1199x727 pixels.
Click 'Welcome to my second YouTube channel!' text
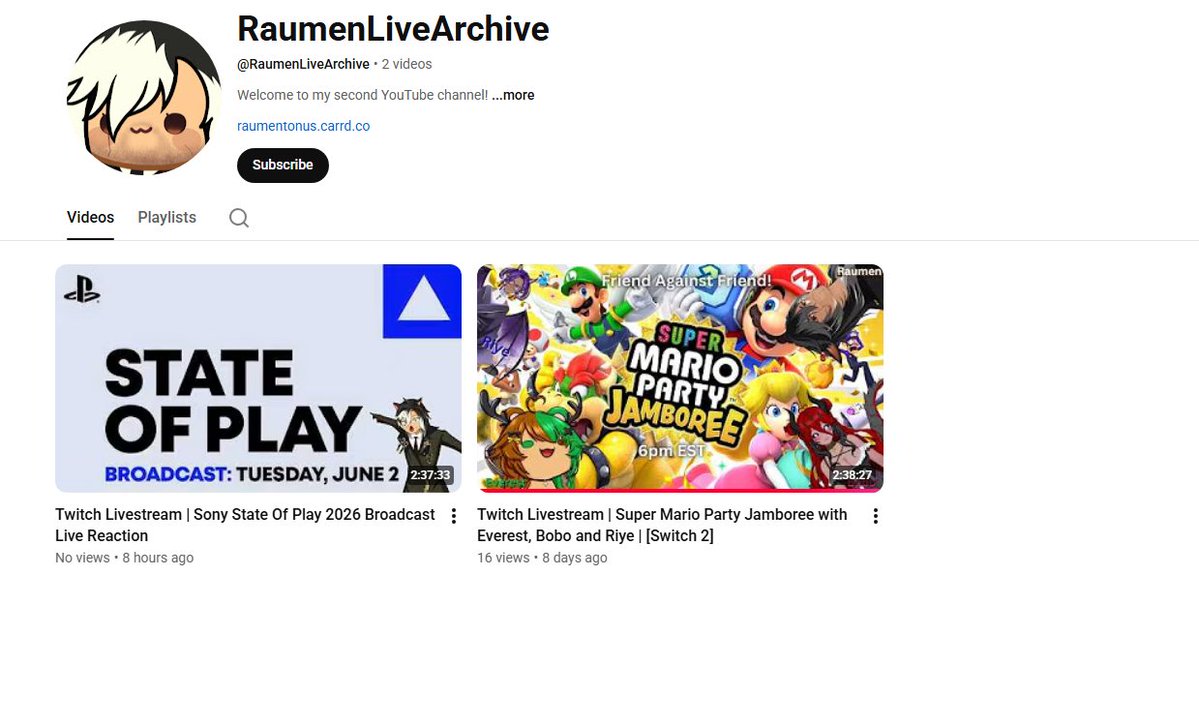coord(362,95)
